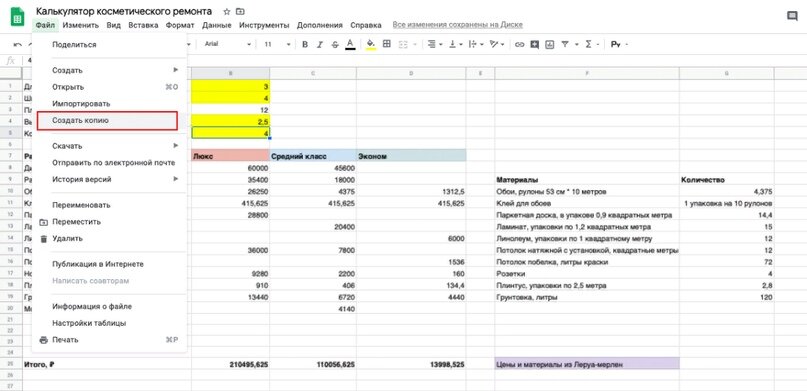This screenshot has height=391, width=807.
Task: Click the document title Калькулятор косметического ремонта
Action: click(124, 11)
